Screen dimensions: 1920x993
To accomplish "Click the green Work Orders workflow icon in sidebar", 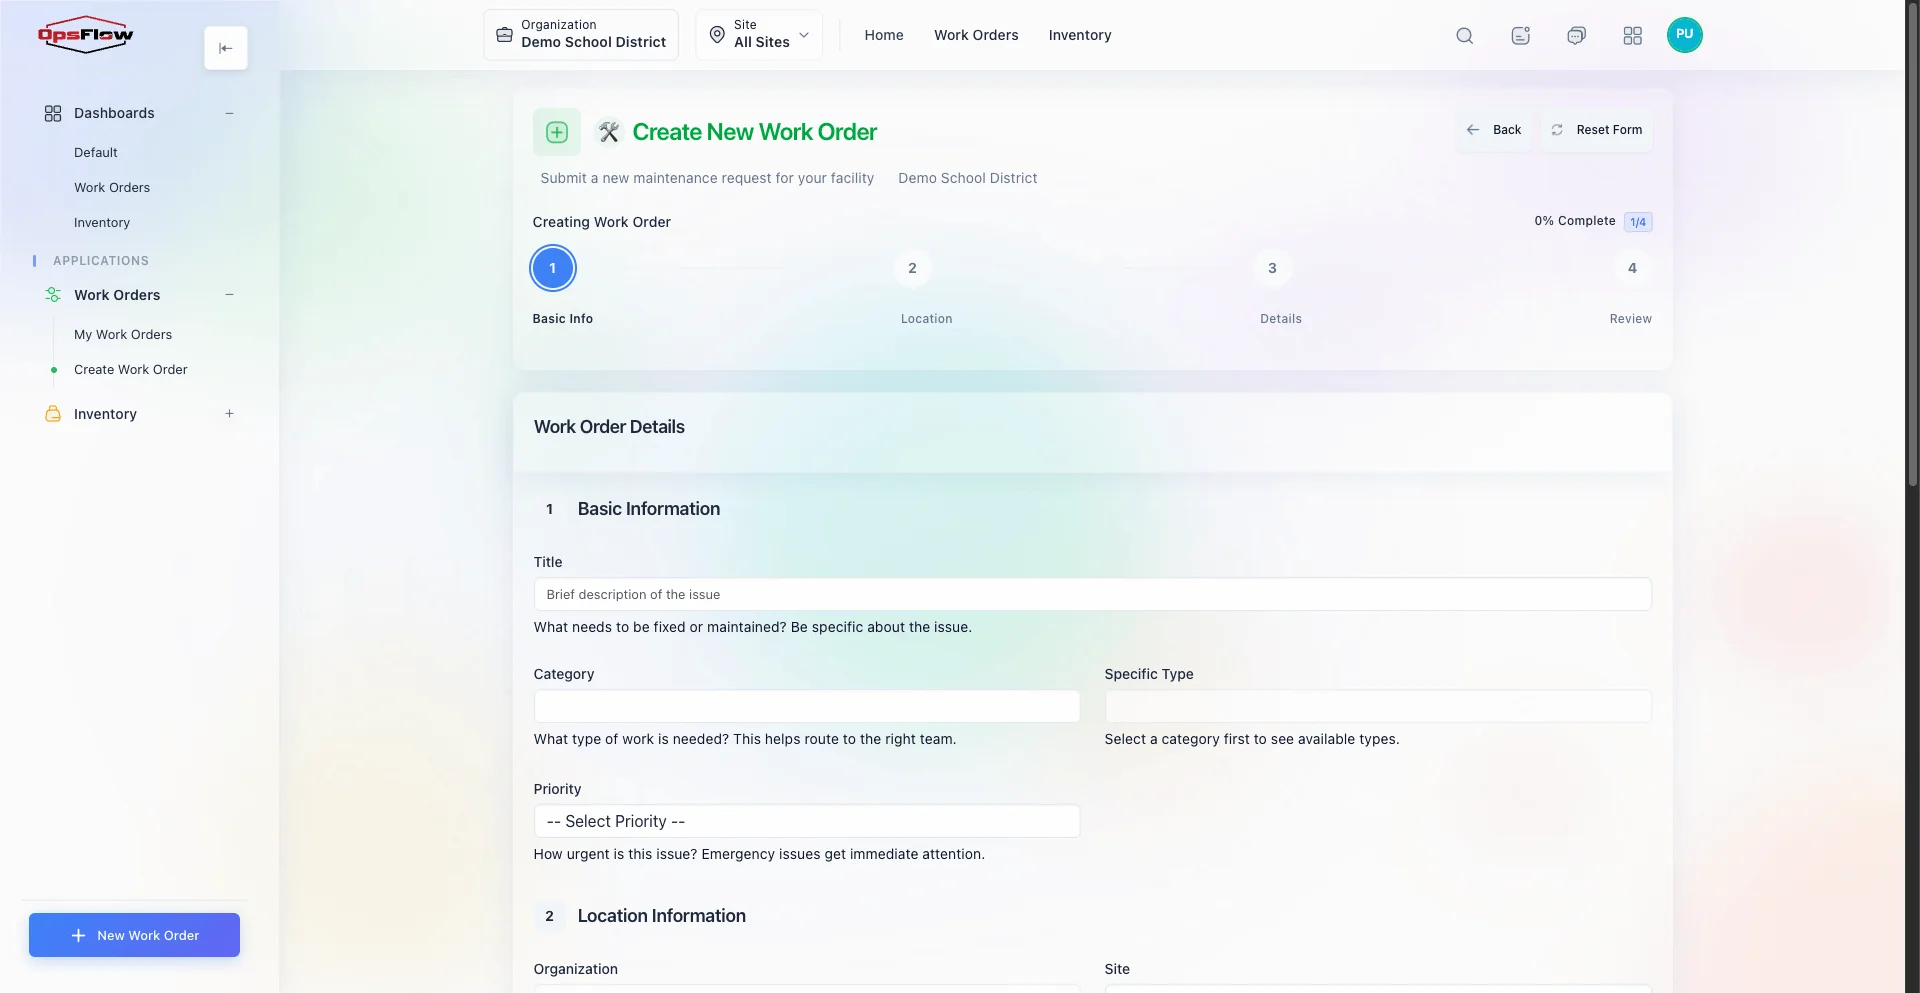I will point(53,295).
